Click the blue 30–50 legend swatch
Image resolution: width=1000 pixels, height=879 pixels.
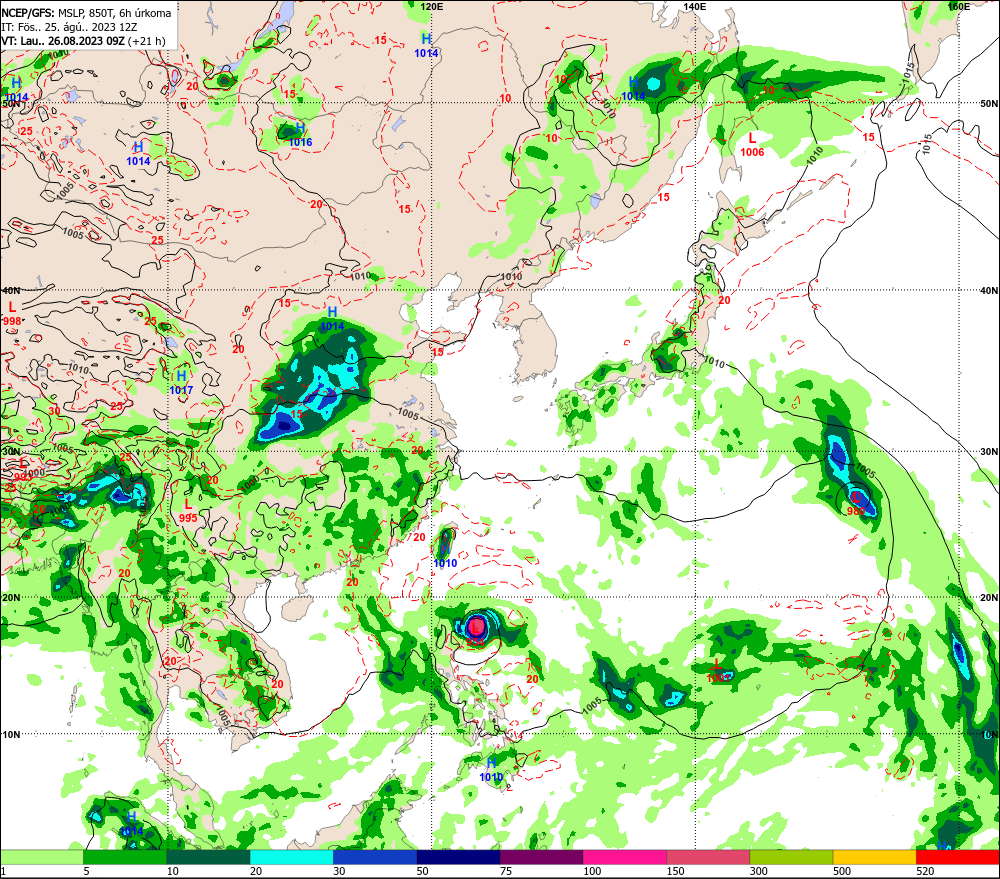pyautogui.click(x=375, y=857)
